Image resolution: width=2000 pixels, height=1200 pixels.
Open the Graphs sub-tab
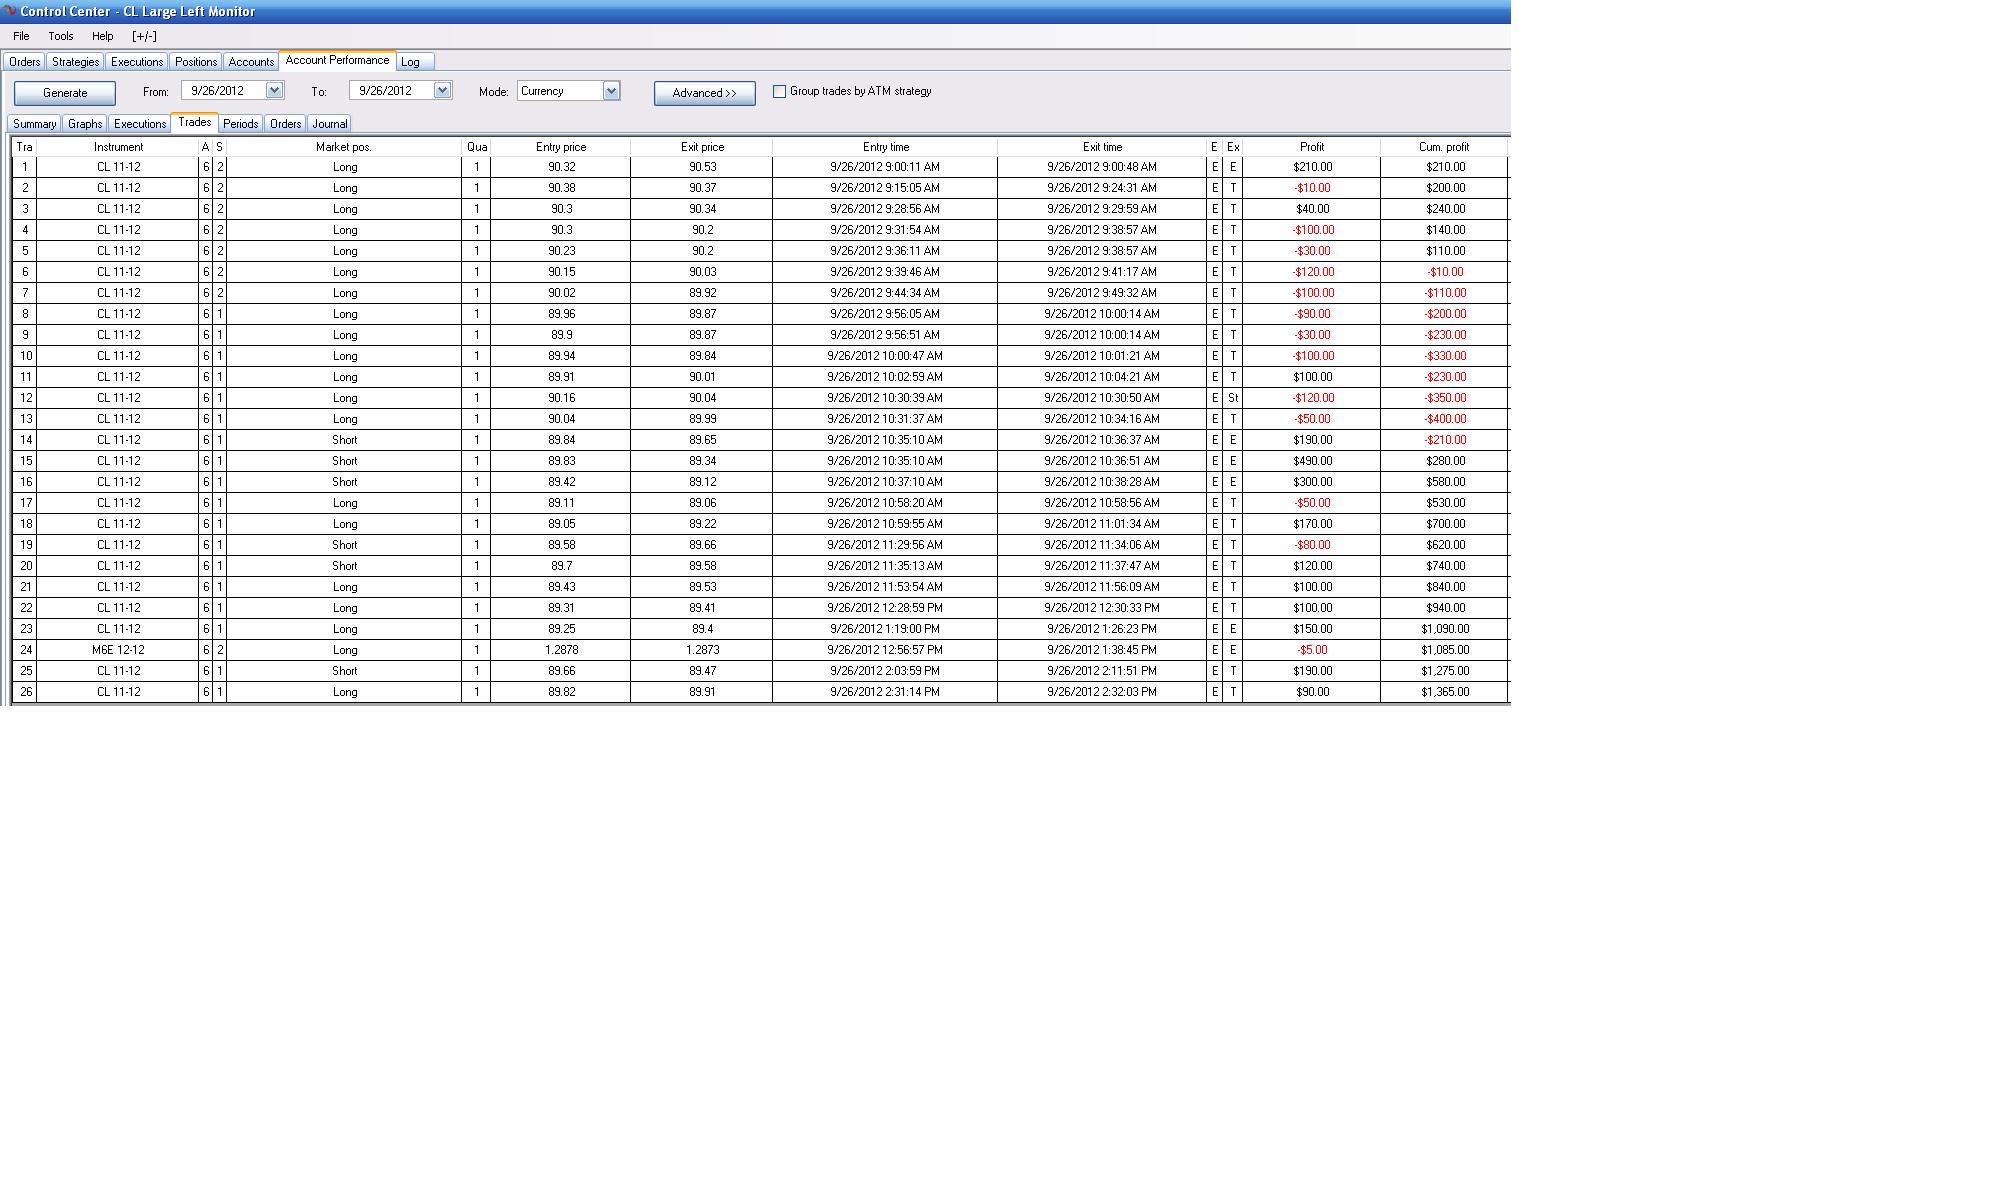[85, 124]
